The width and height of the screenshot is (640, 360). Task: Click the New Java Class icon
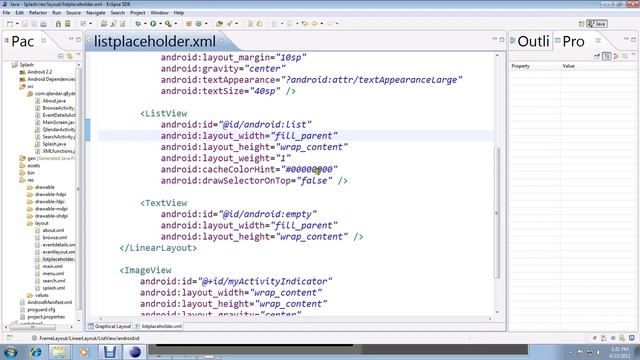tap(199, 24)
